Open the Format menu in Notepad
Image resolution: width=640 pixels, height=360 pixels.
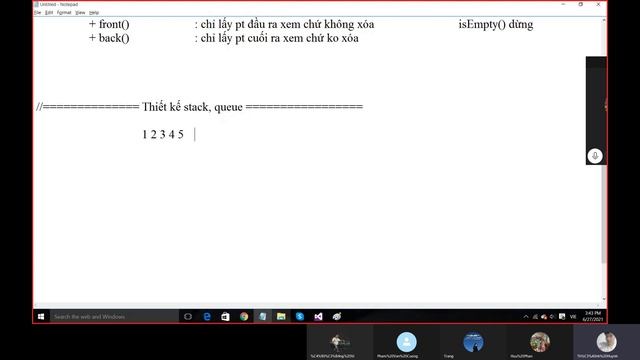64,13
